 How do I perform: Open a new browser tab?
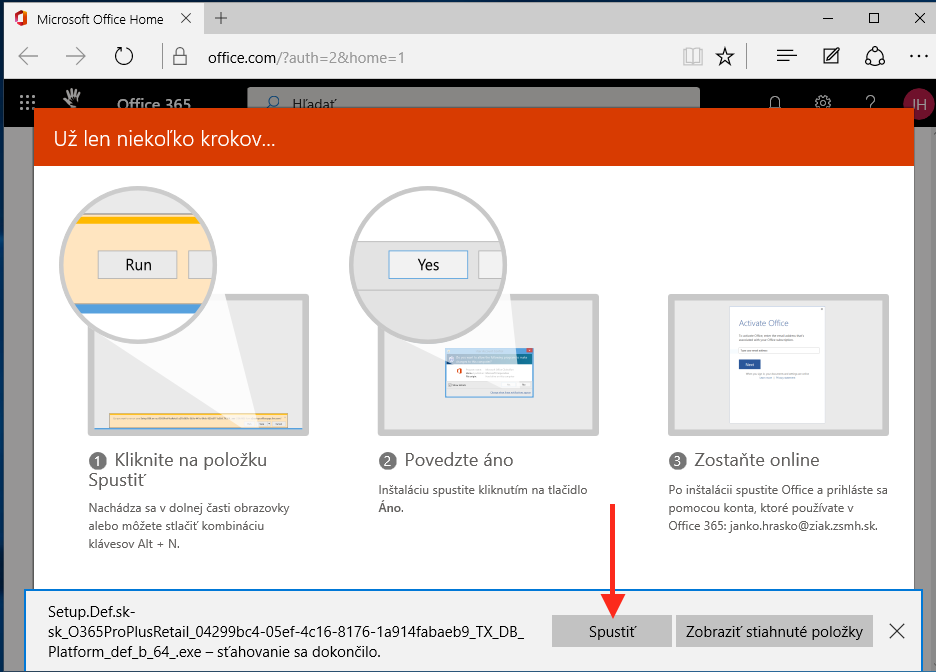click(x=221, y=18)
